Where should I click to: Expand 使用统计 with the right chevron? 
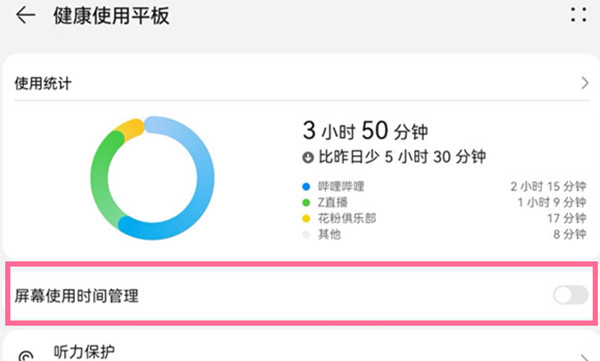click(x=585, y=83)
